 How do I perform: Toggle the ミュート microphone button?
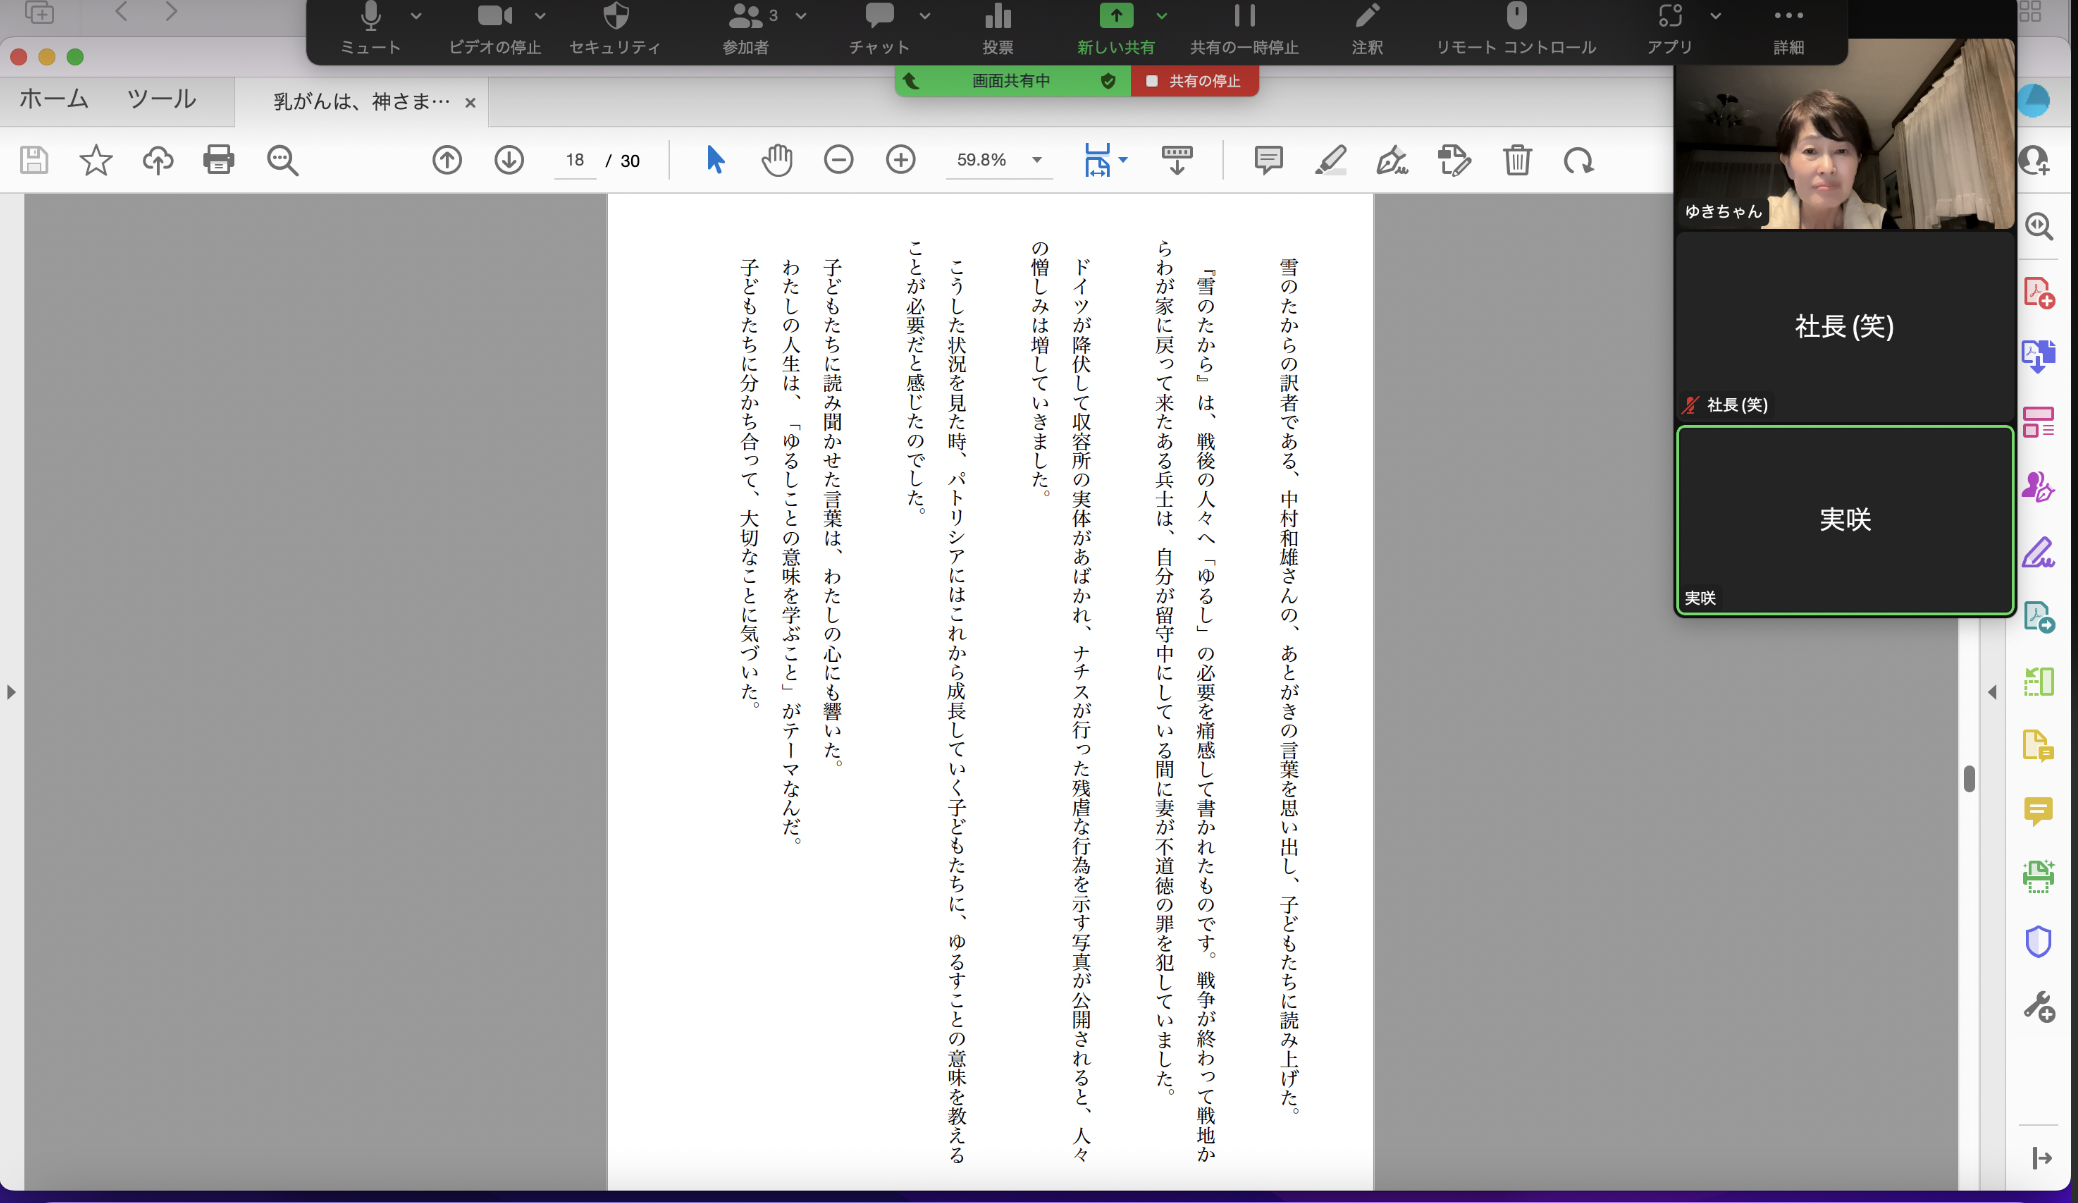(370, 28)
